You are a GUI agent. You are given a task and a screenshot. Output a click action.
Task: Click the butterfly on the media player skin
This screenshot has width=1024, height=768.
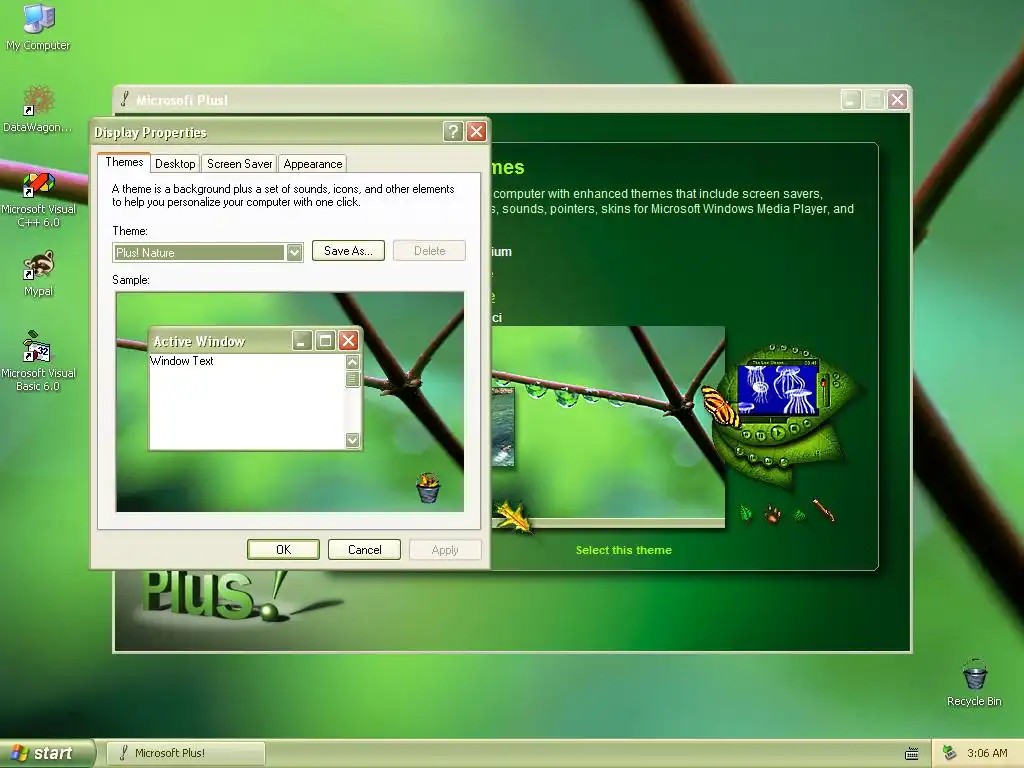tap(720, 406)
